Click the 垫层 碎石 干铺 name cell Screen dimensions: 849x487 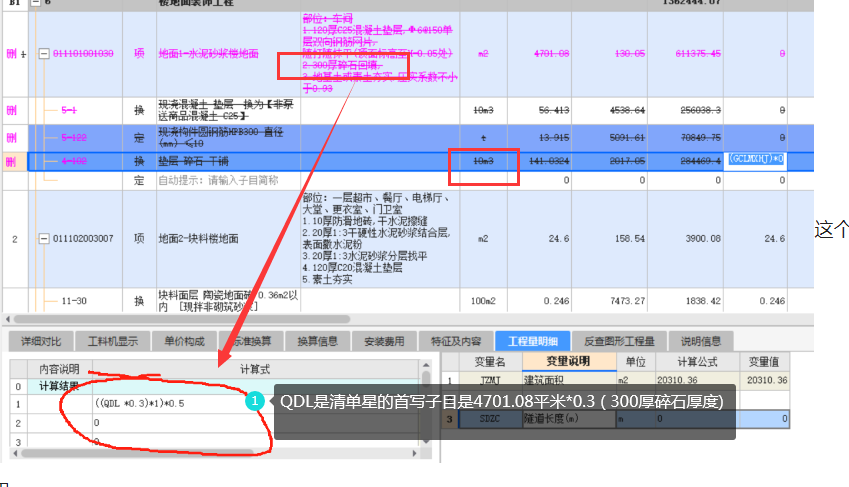pos(228,161)
